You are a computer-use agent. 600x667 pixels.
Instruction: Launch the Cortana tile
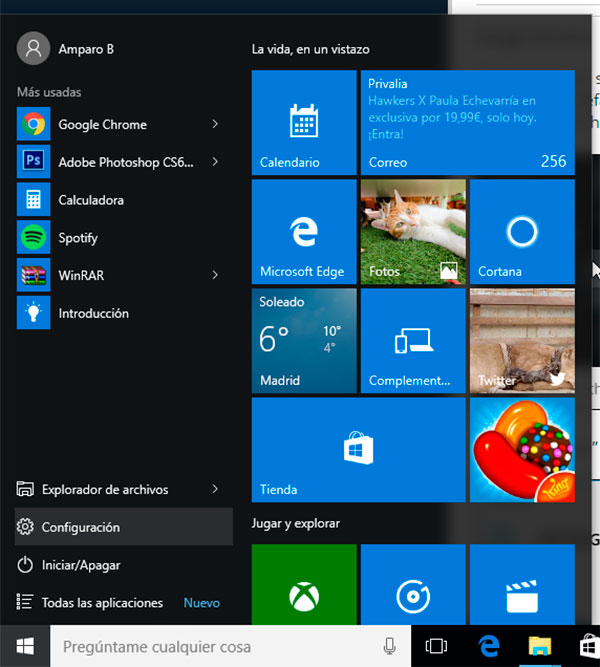(521, 231)
